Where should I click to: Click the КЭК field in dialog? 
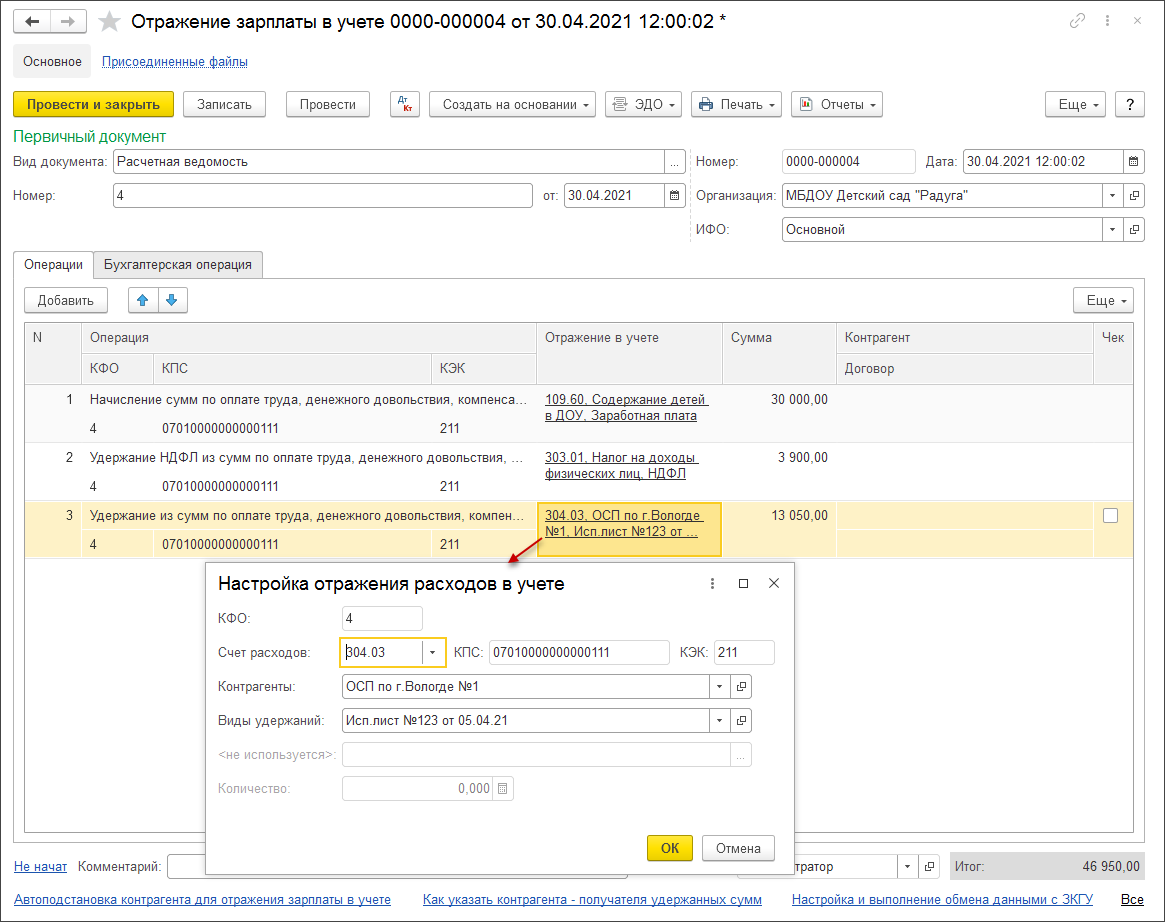click(x=744, y=652)
